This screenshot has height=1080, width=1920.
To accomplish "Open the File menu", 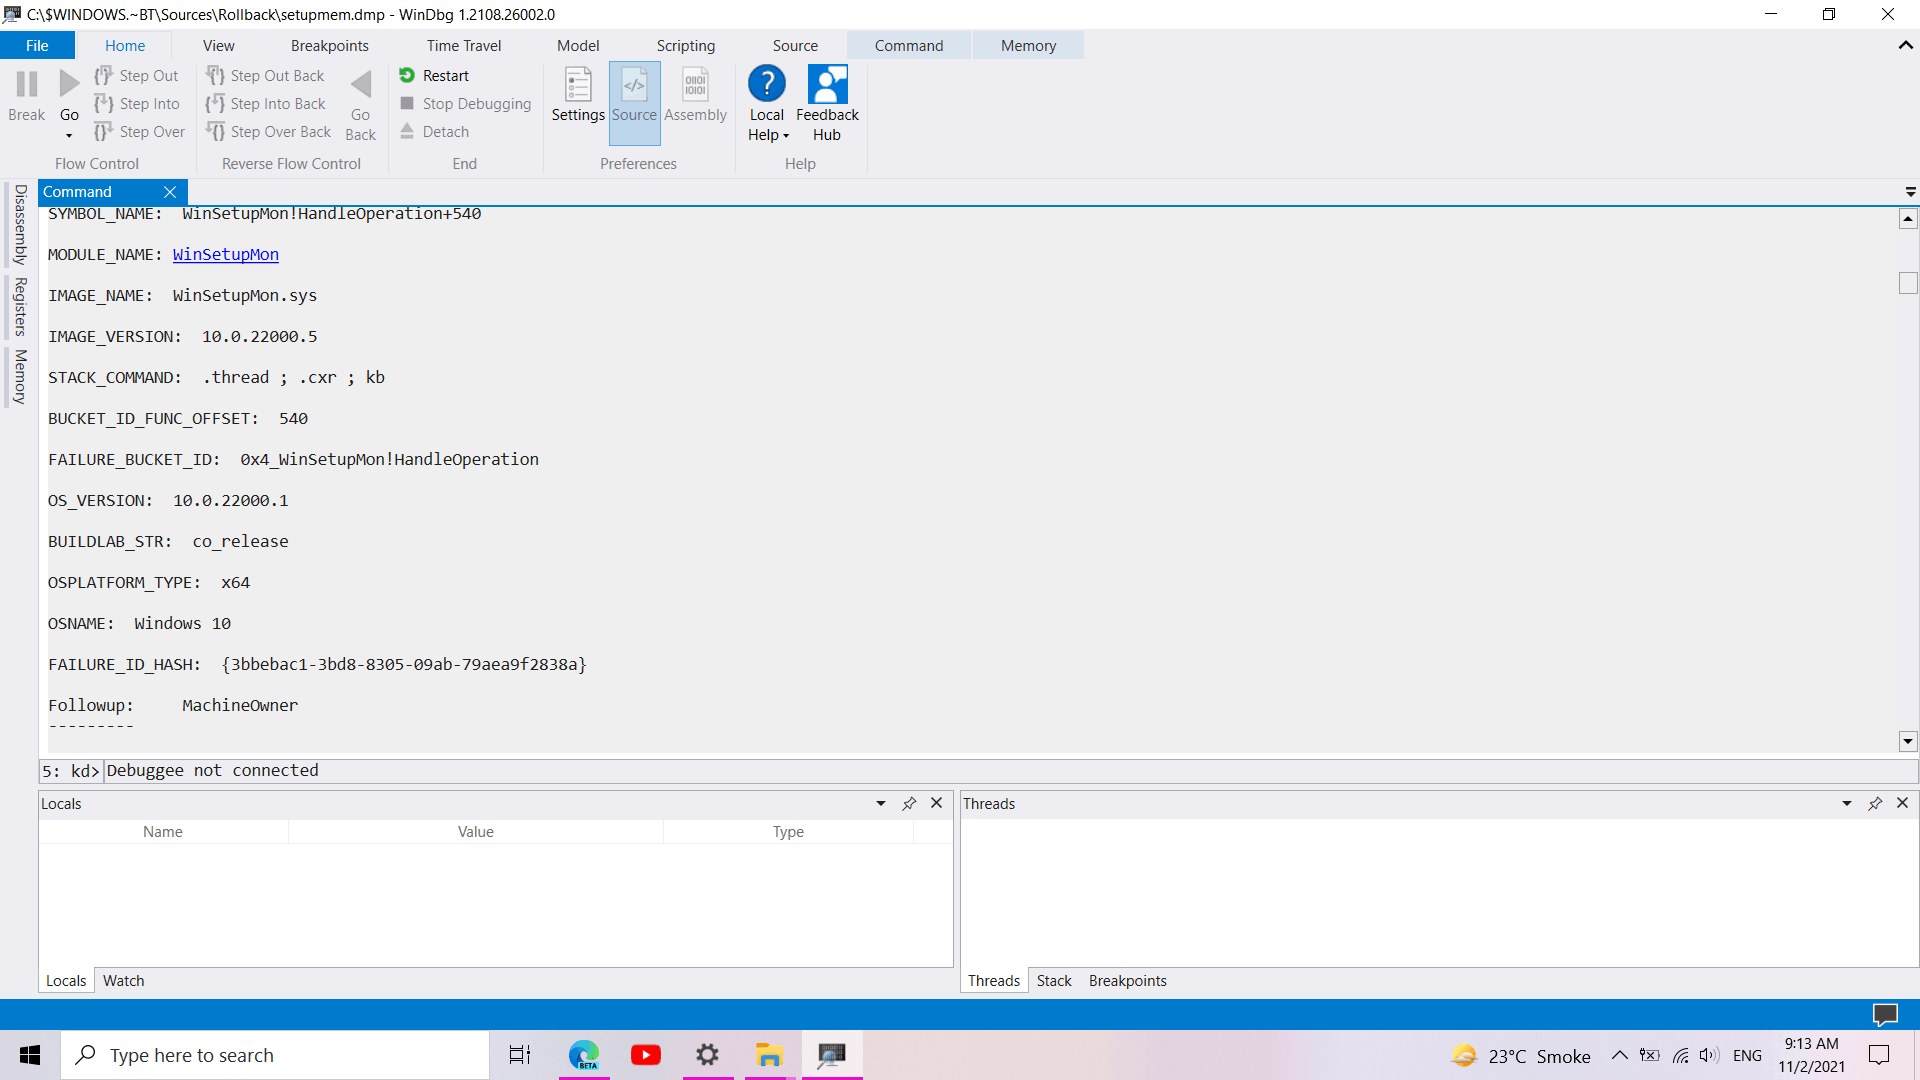I will [37, 46].
